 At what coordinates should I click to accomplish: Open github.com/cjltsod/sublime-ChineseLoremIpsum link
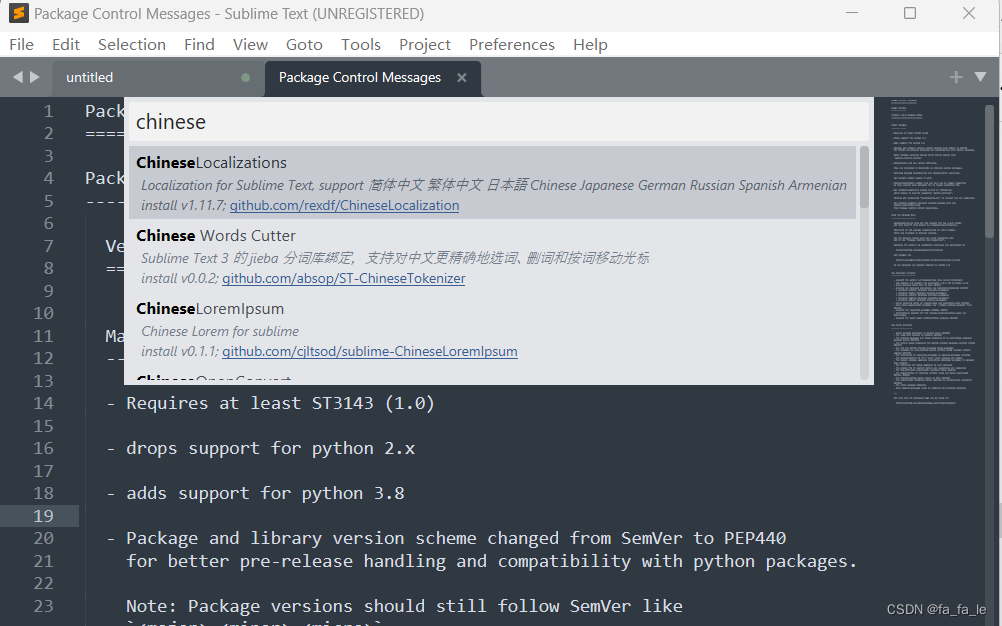click(370, 351)
